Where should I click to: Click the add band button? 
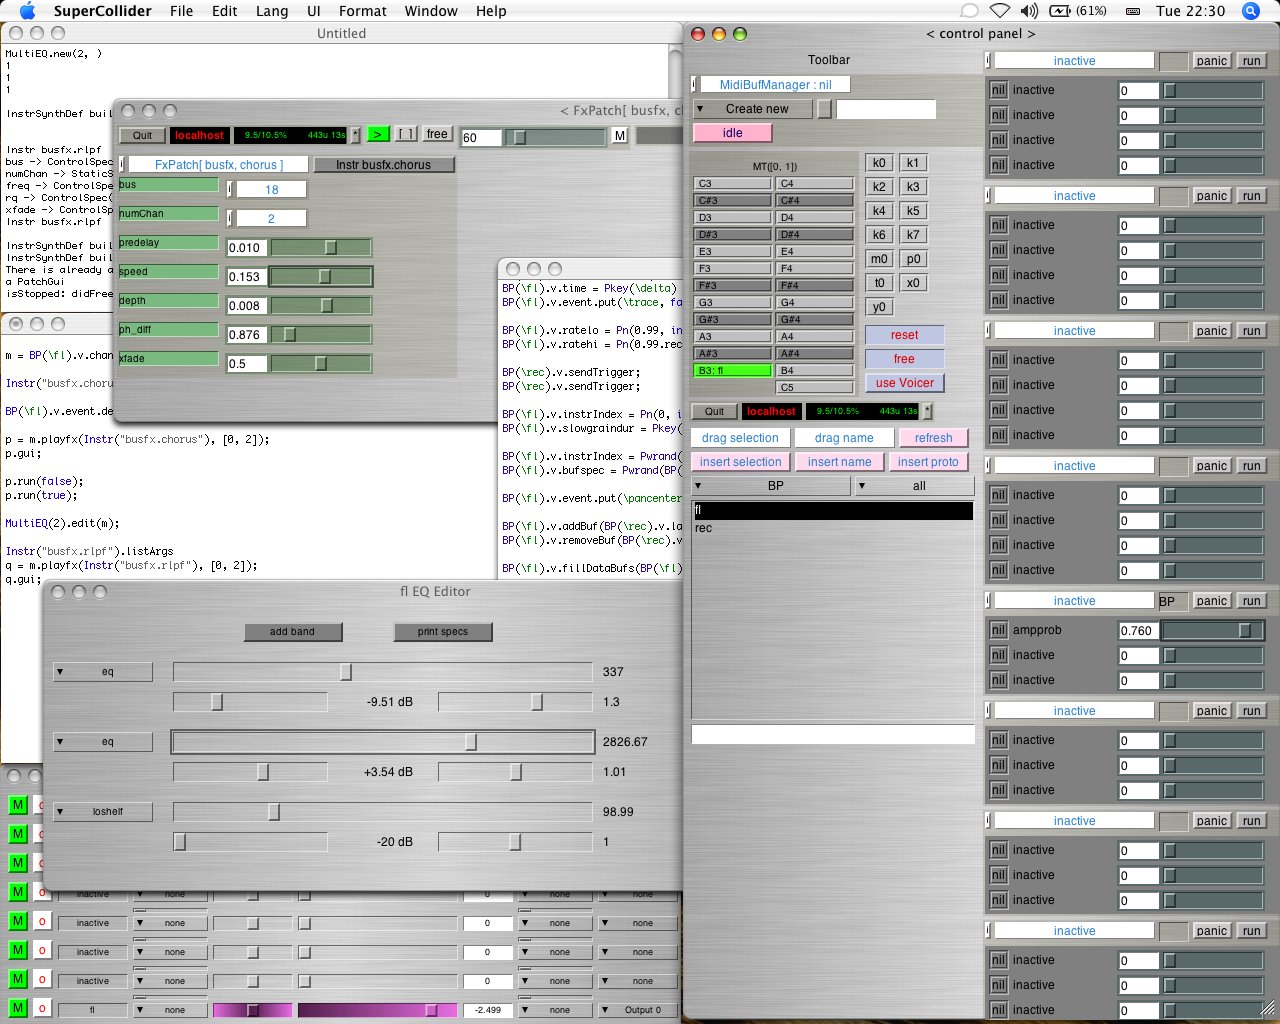pos(292,632)
